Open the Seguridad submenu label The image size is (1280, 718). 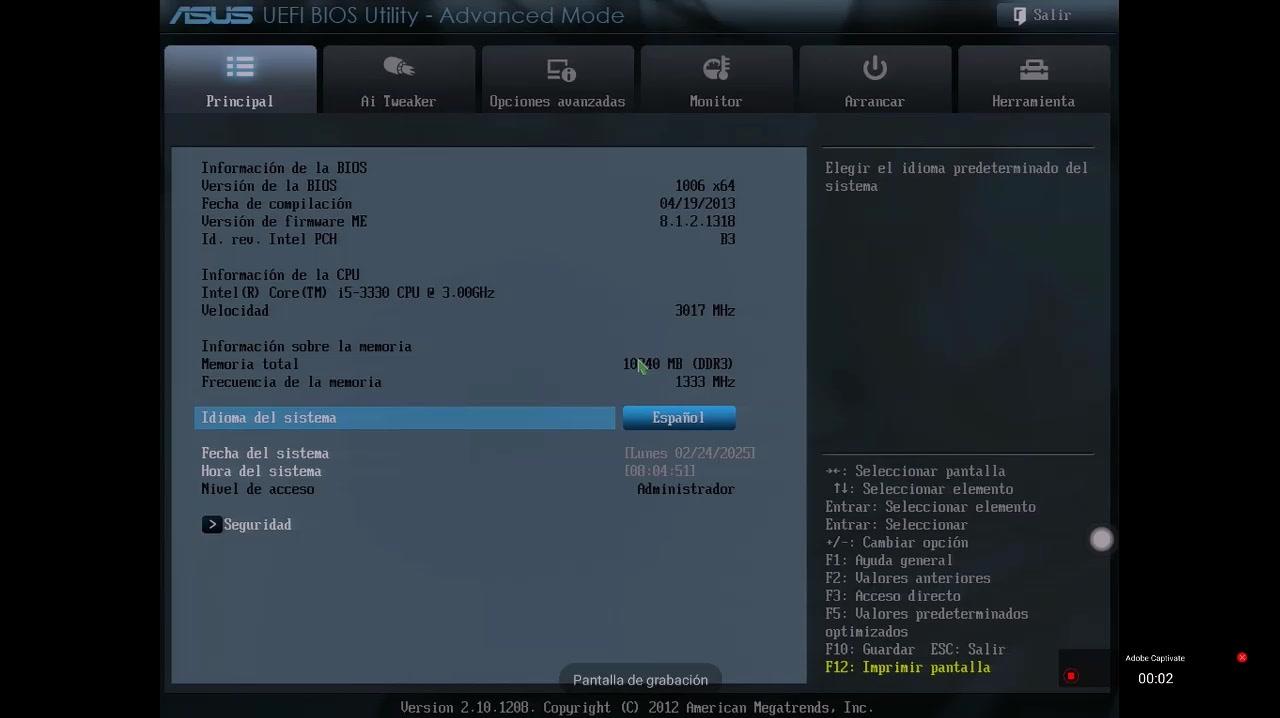[x=257, y=525]
